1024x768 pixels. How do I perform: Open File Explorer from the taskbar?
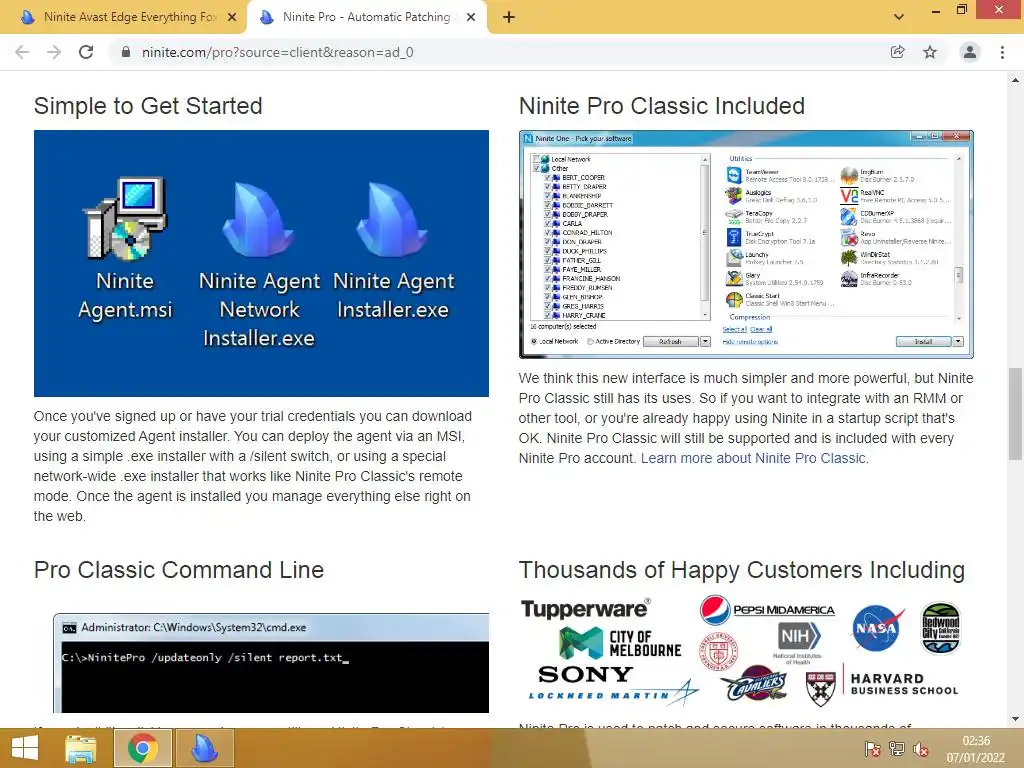81,748
